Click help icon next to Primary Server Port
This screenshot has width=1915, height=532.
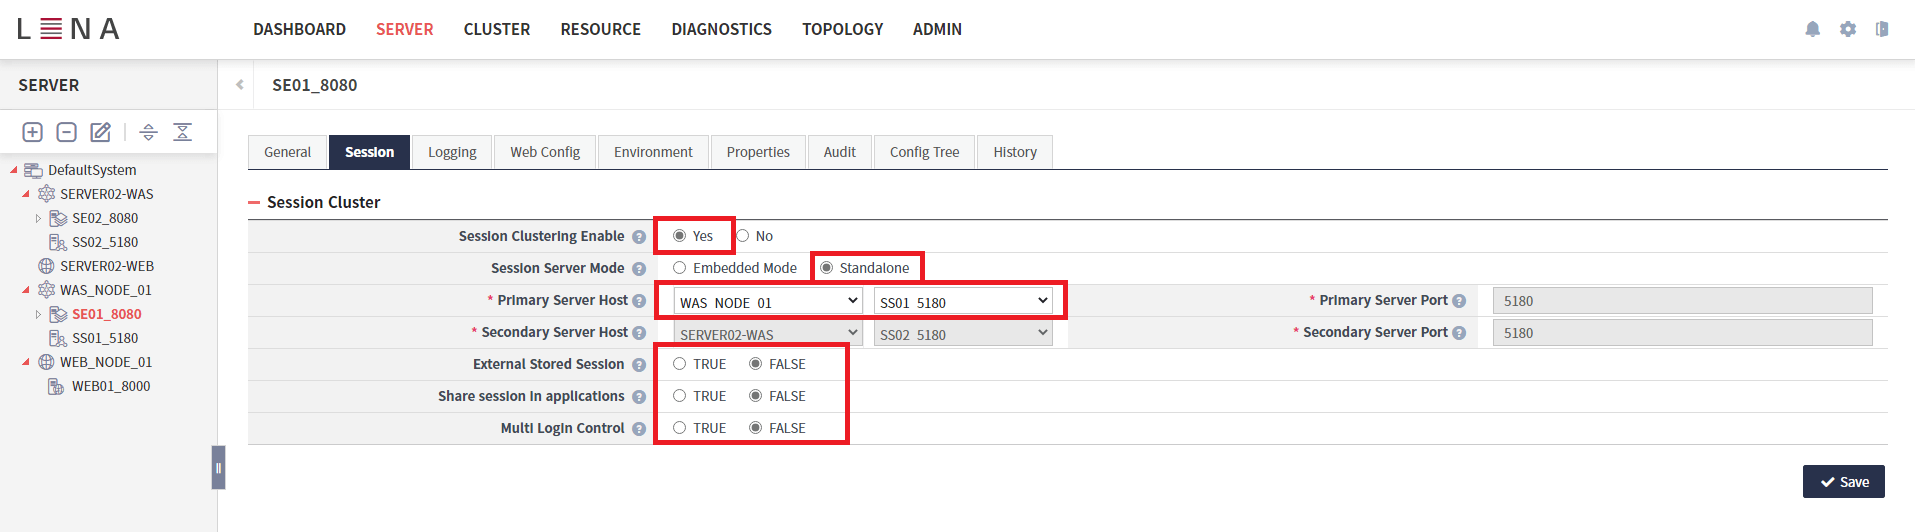point(1459,301)
